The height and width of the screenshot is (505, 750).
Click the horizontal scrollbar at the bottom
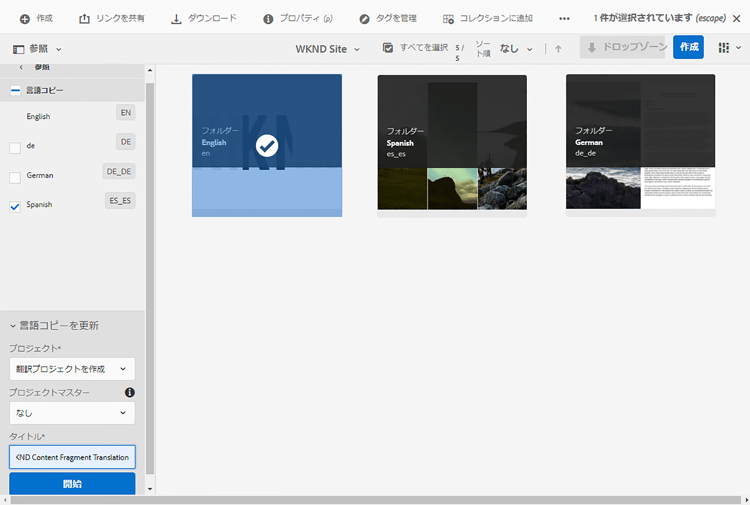pos(375,500)
